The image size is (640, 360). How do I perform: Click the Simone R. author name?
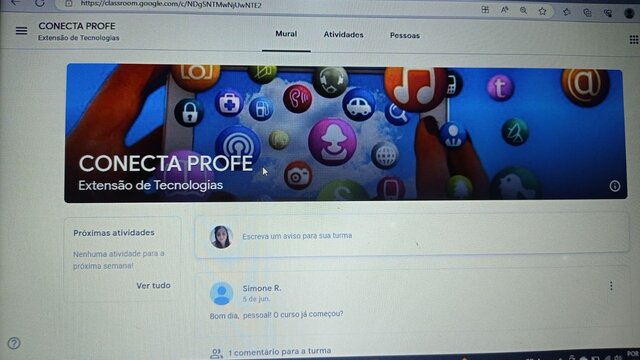pos(262,288)
